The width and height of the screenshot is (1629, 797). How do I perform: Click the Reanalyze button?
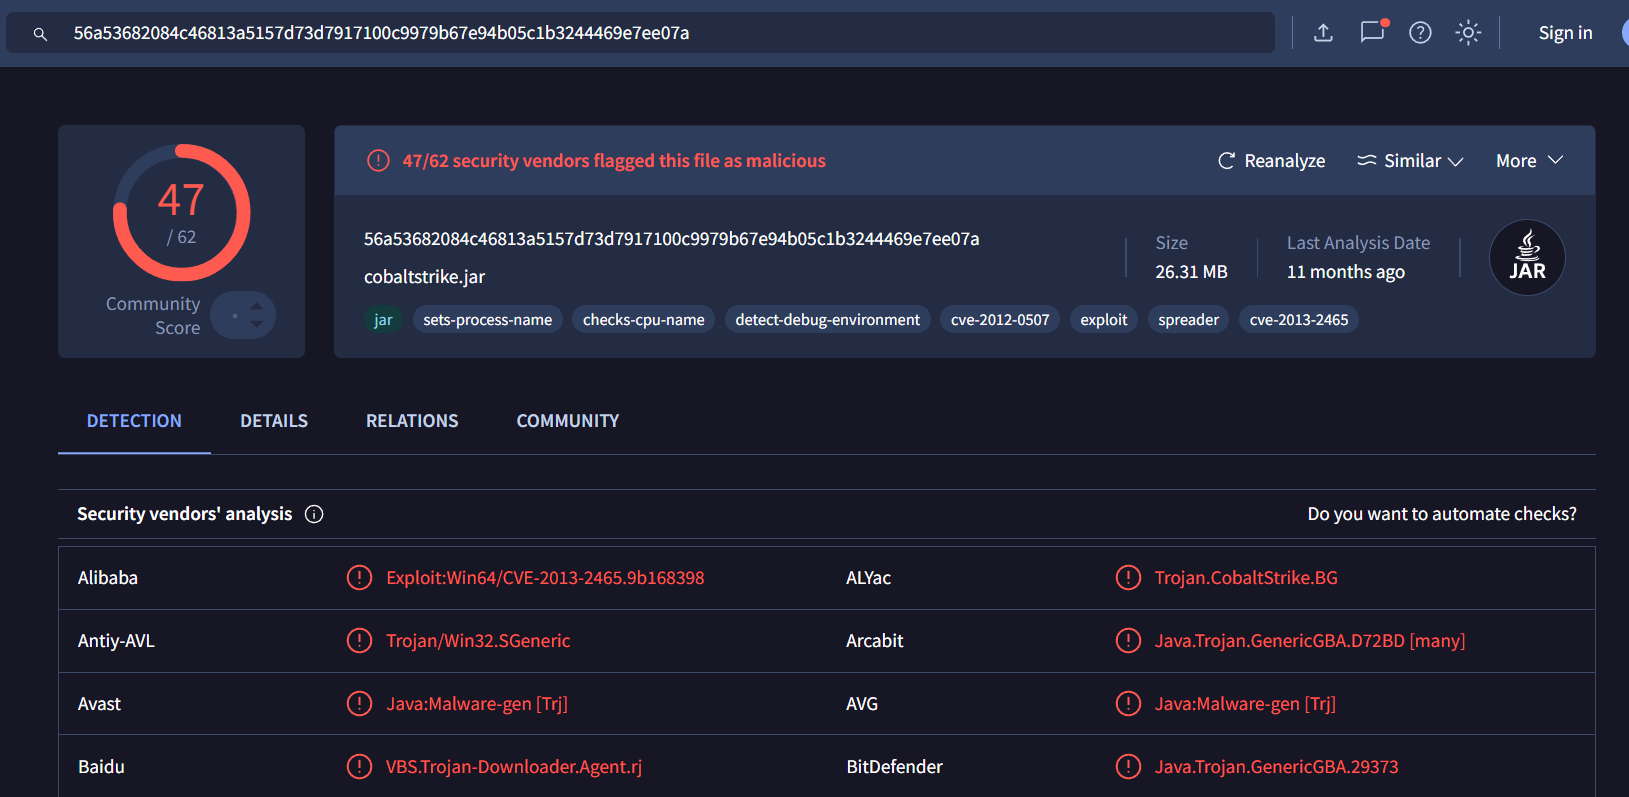[1271, 161]
